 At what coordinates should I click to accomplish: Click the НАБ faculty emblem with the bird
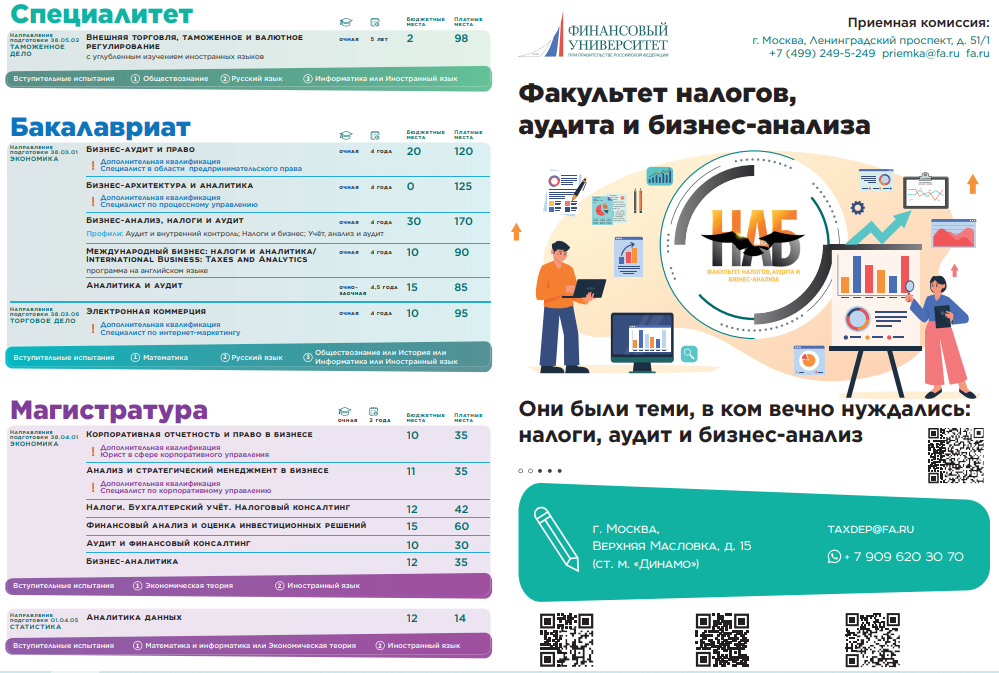click(753, 245)
